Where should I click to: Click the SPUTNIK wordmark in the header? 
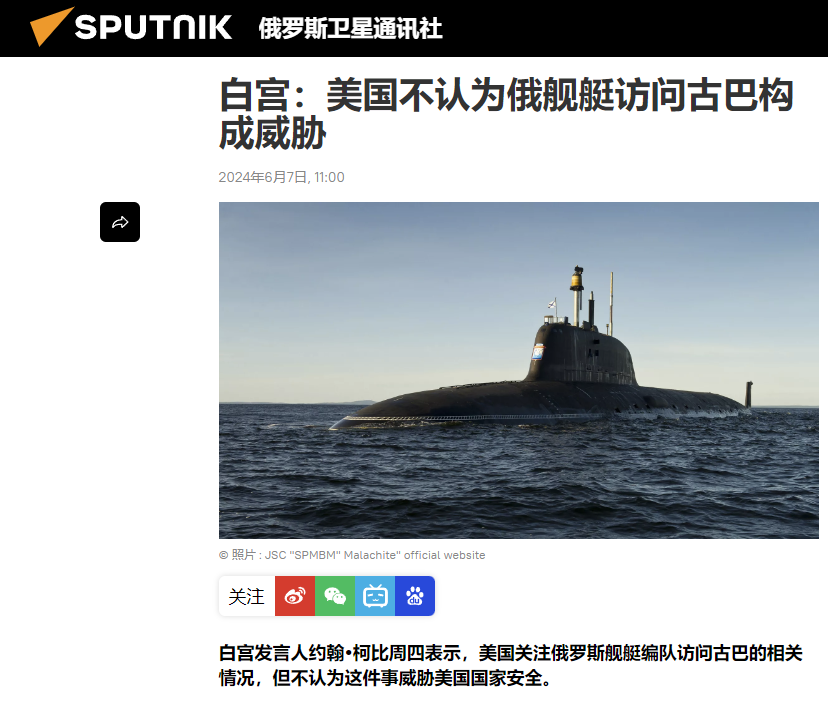tap(153, 27)
